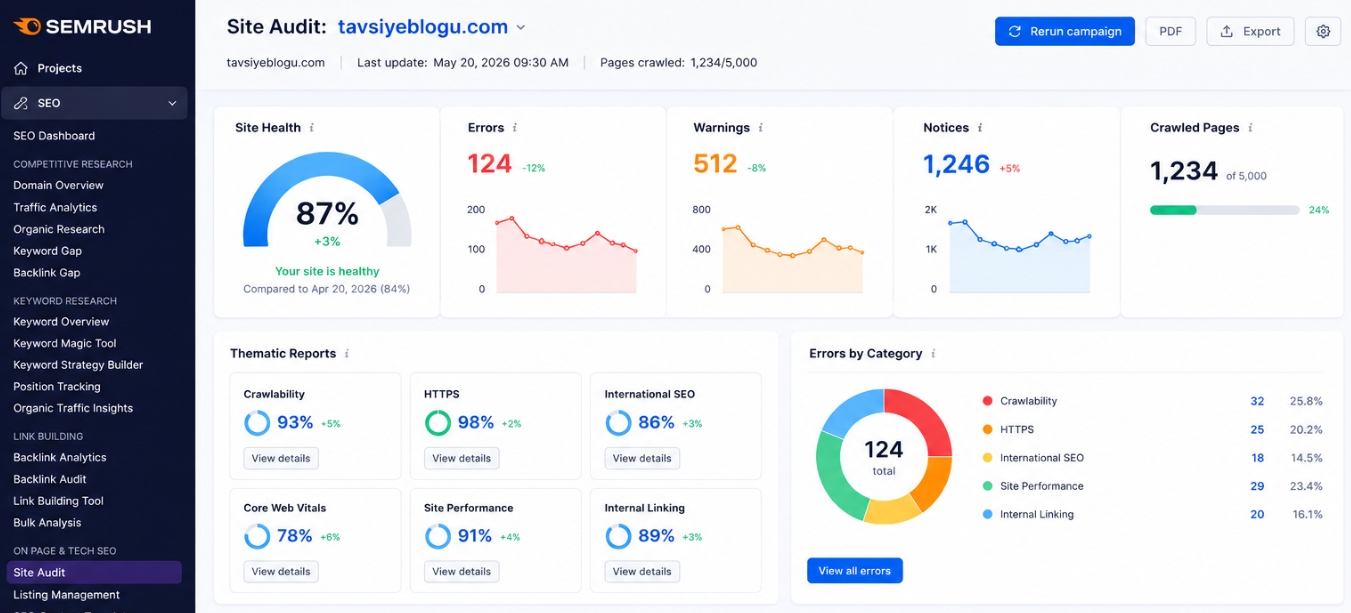The height and width of the screenshot is (613, 1351).
Task: Click the info icon next to Thematic Reports
Action: point(347,354)
